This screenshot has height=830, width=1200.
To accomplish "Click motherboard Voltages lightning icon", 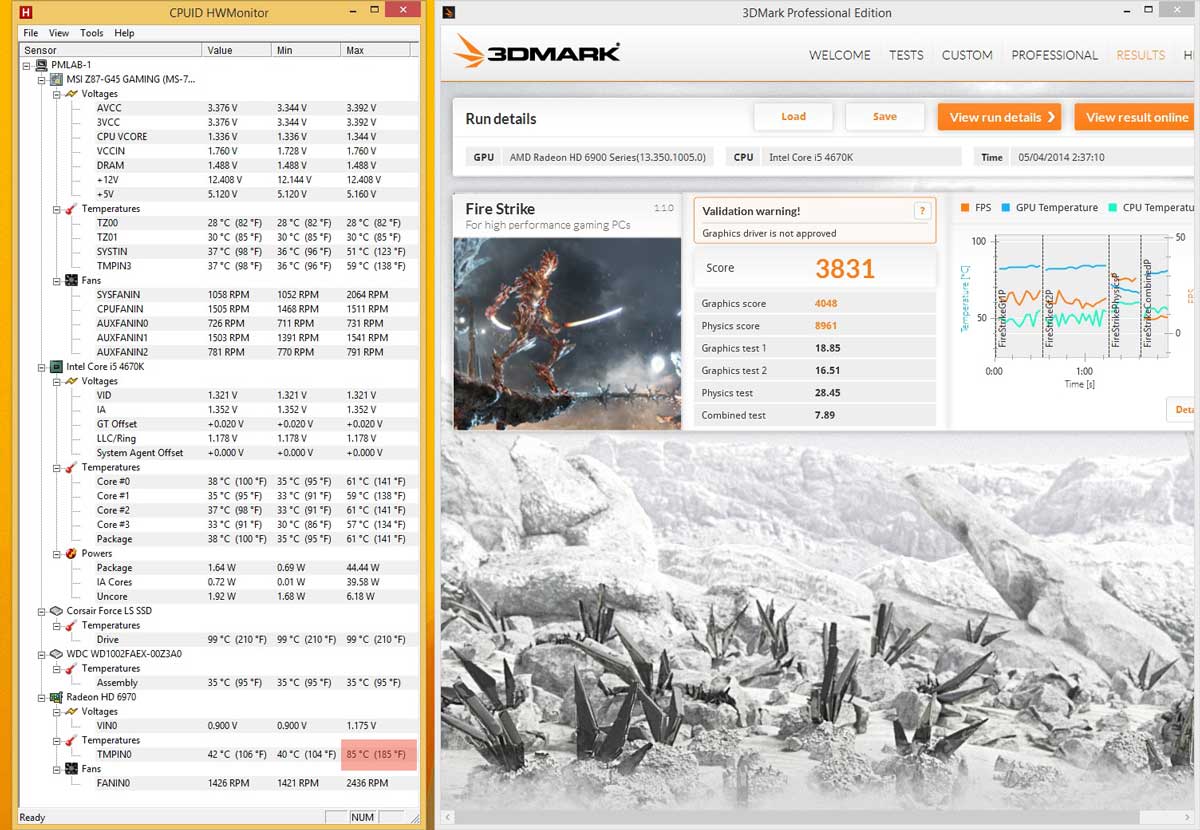I will (x=71, y=94).
